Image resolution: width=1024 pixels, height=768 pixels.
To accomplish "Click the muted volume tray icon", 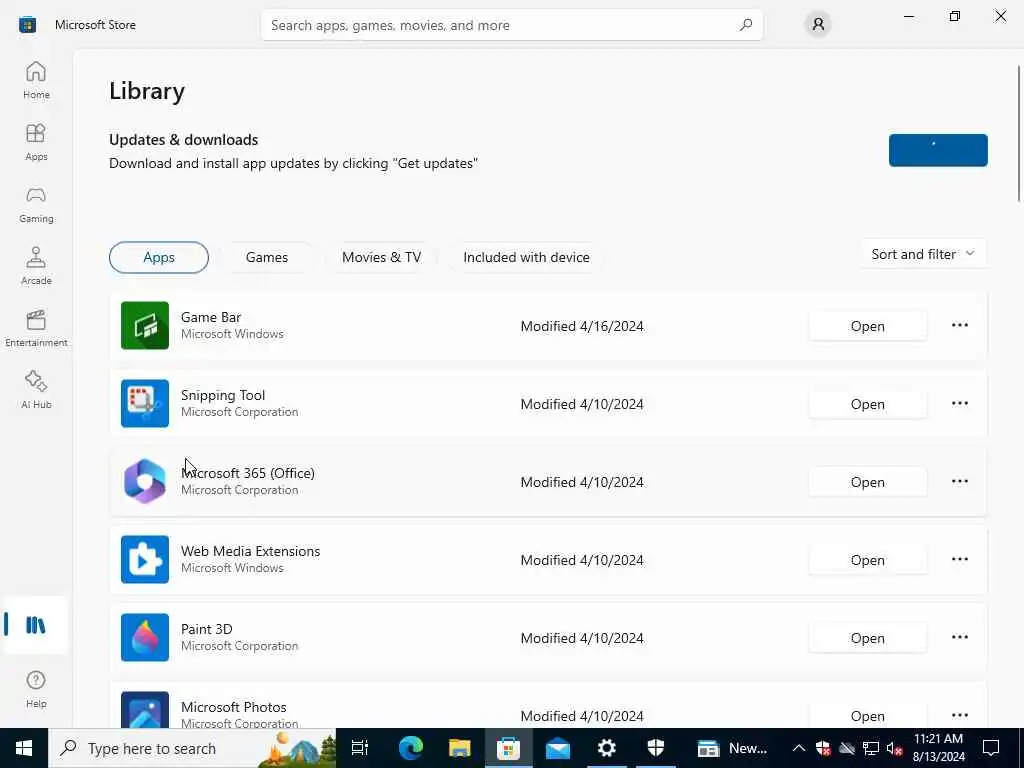I will (x=895, y=748).
